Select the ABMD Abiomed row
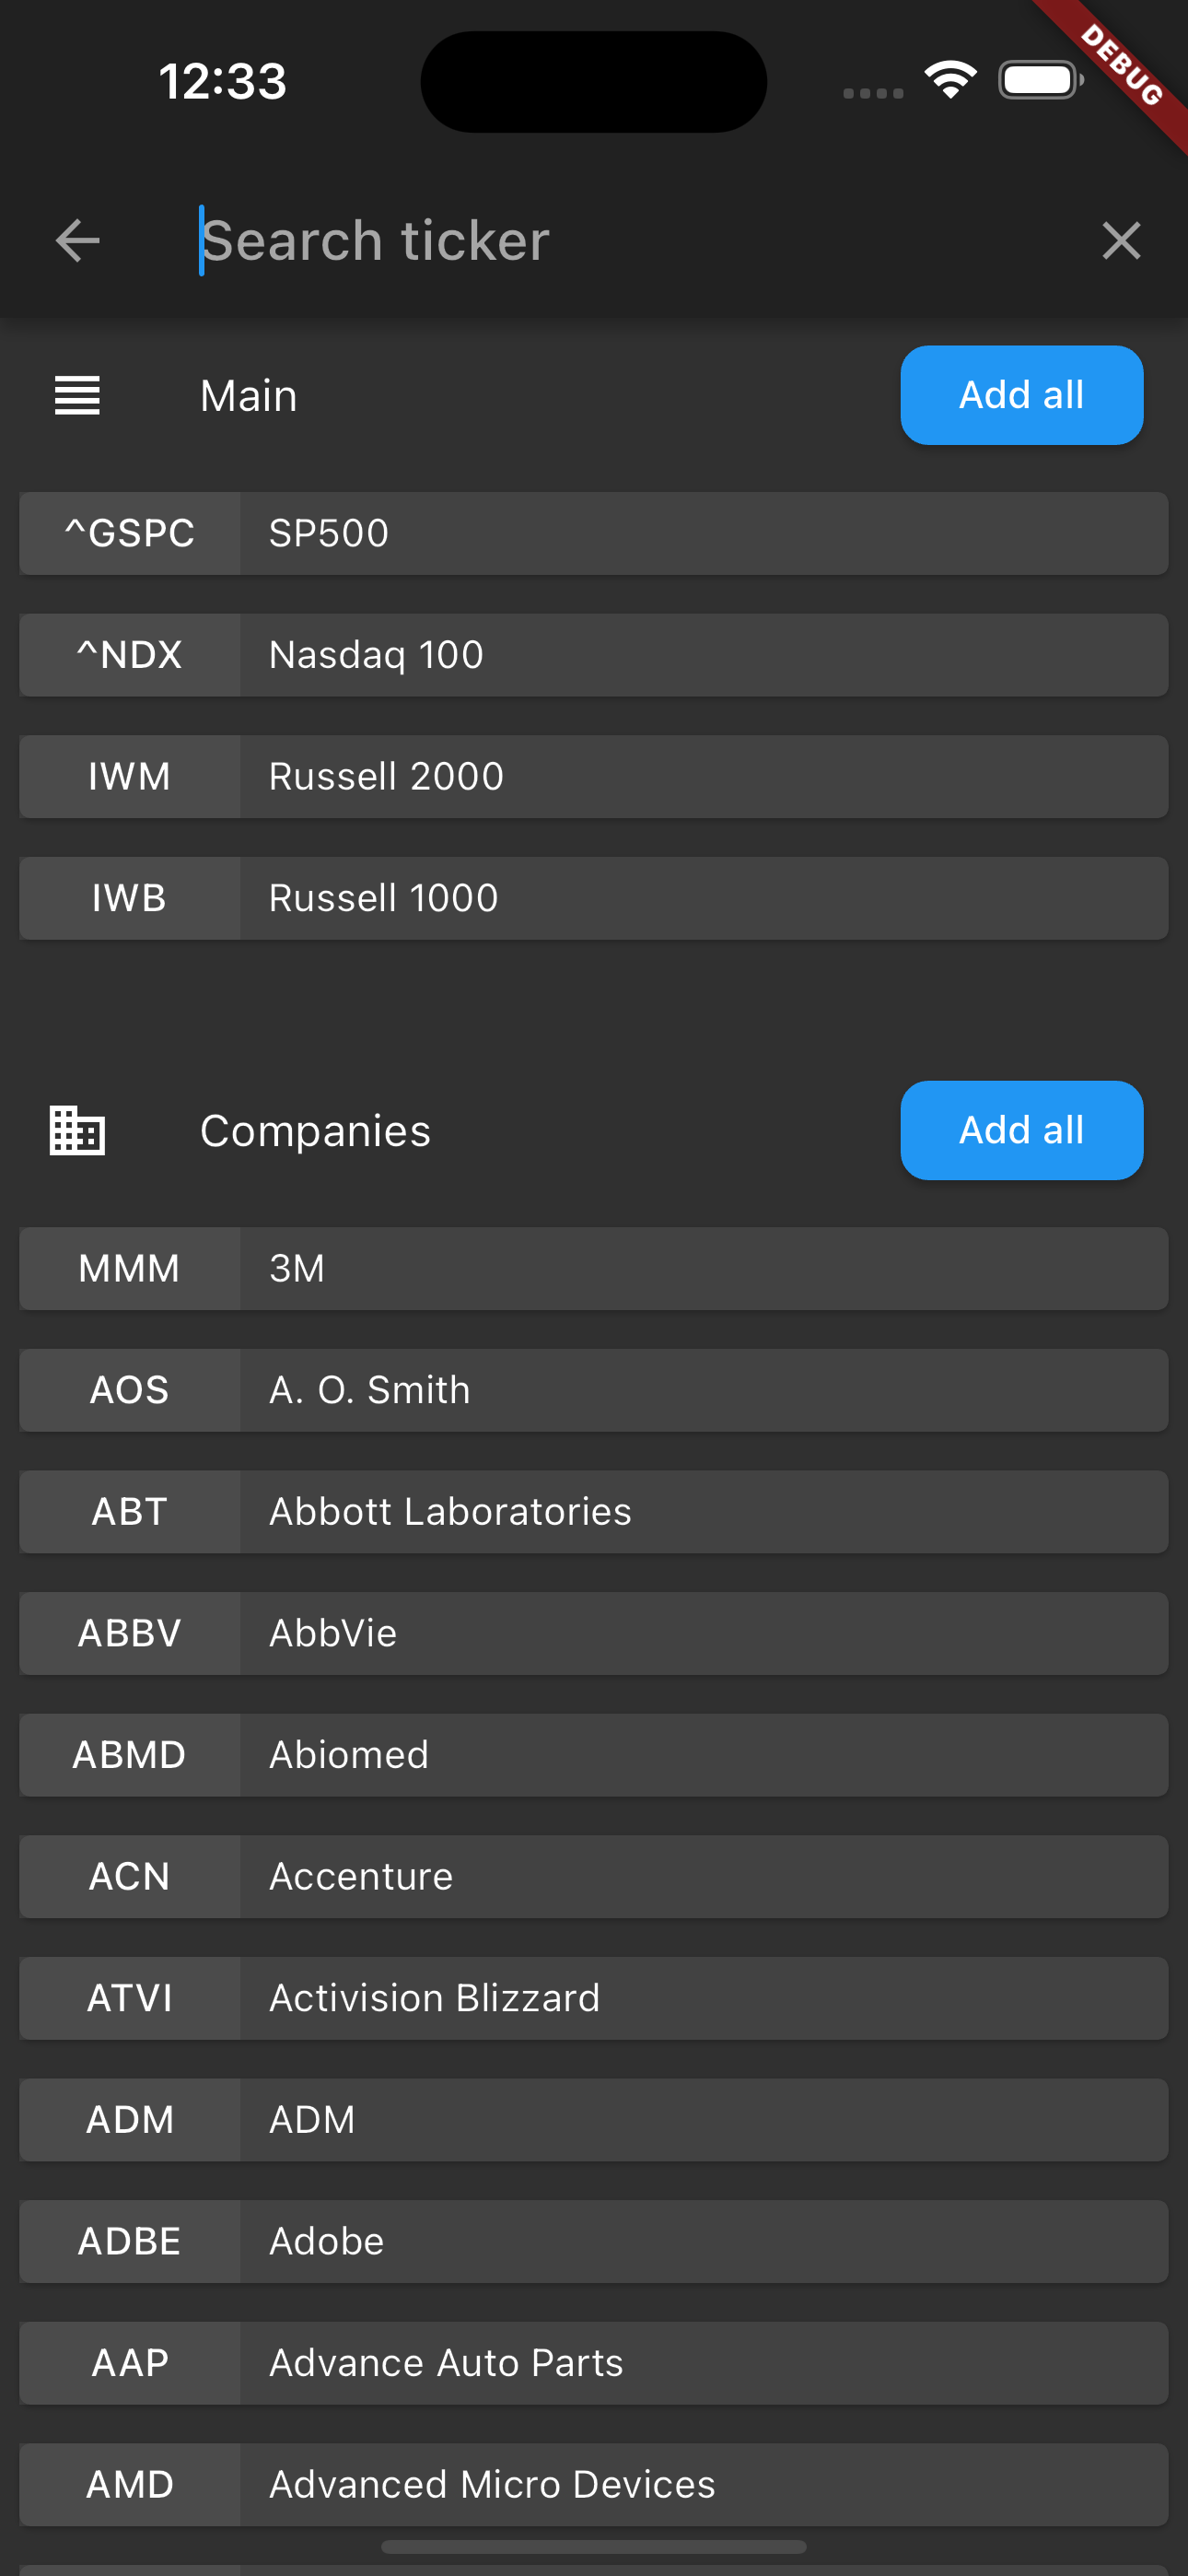 tap(594, 1755)
